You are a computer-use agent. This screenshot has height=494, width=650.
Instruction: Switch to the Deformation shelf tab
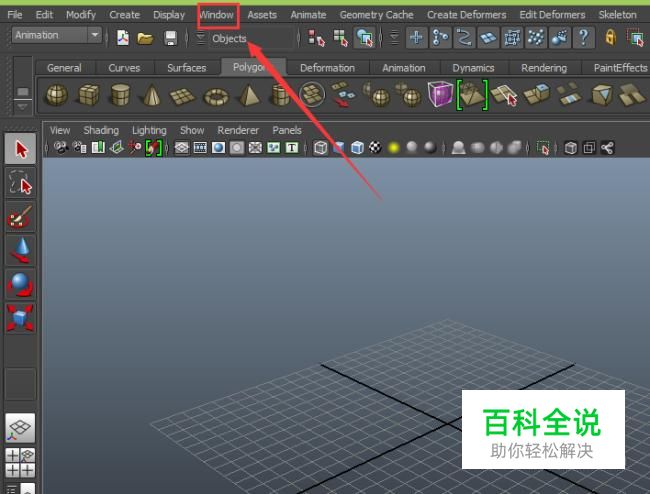(x=327, y=68)
